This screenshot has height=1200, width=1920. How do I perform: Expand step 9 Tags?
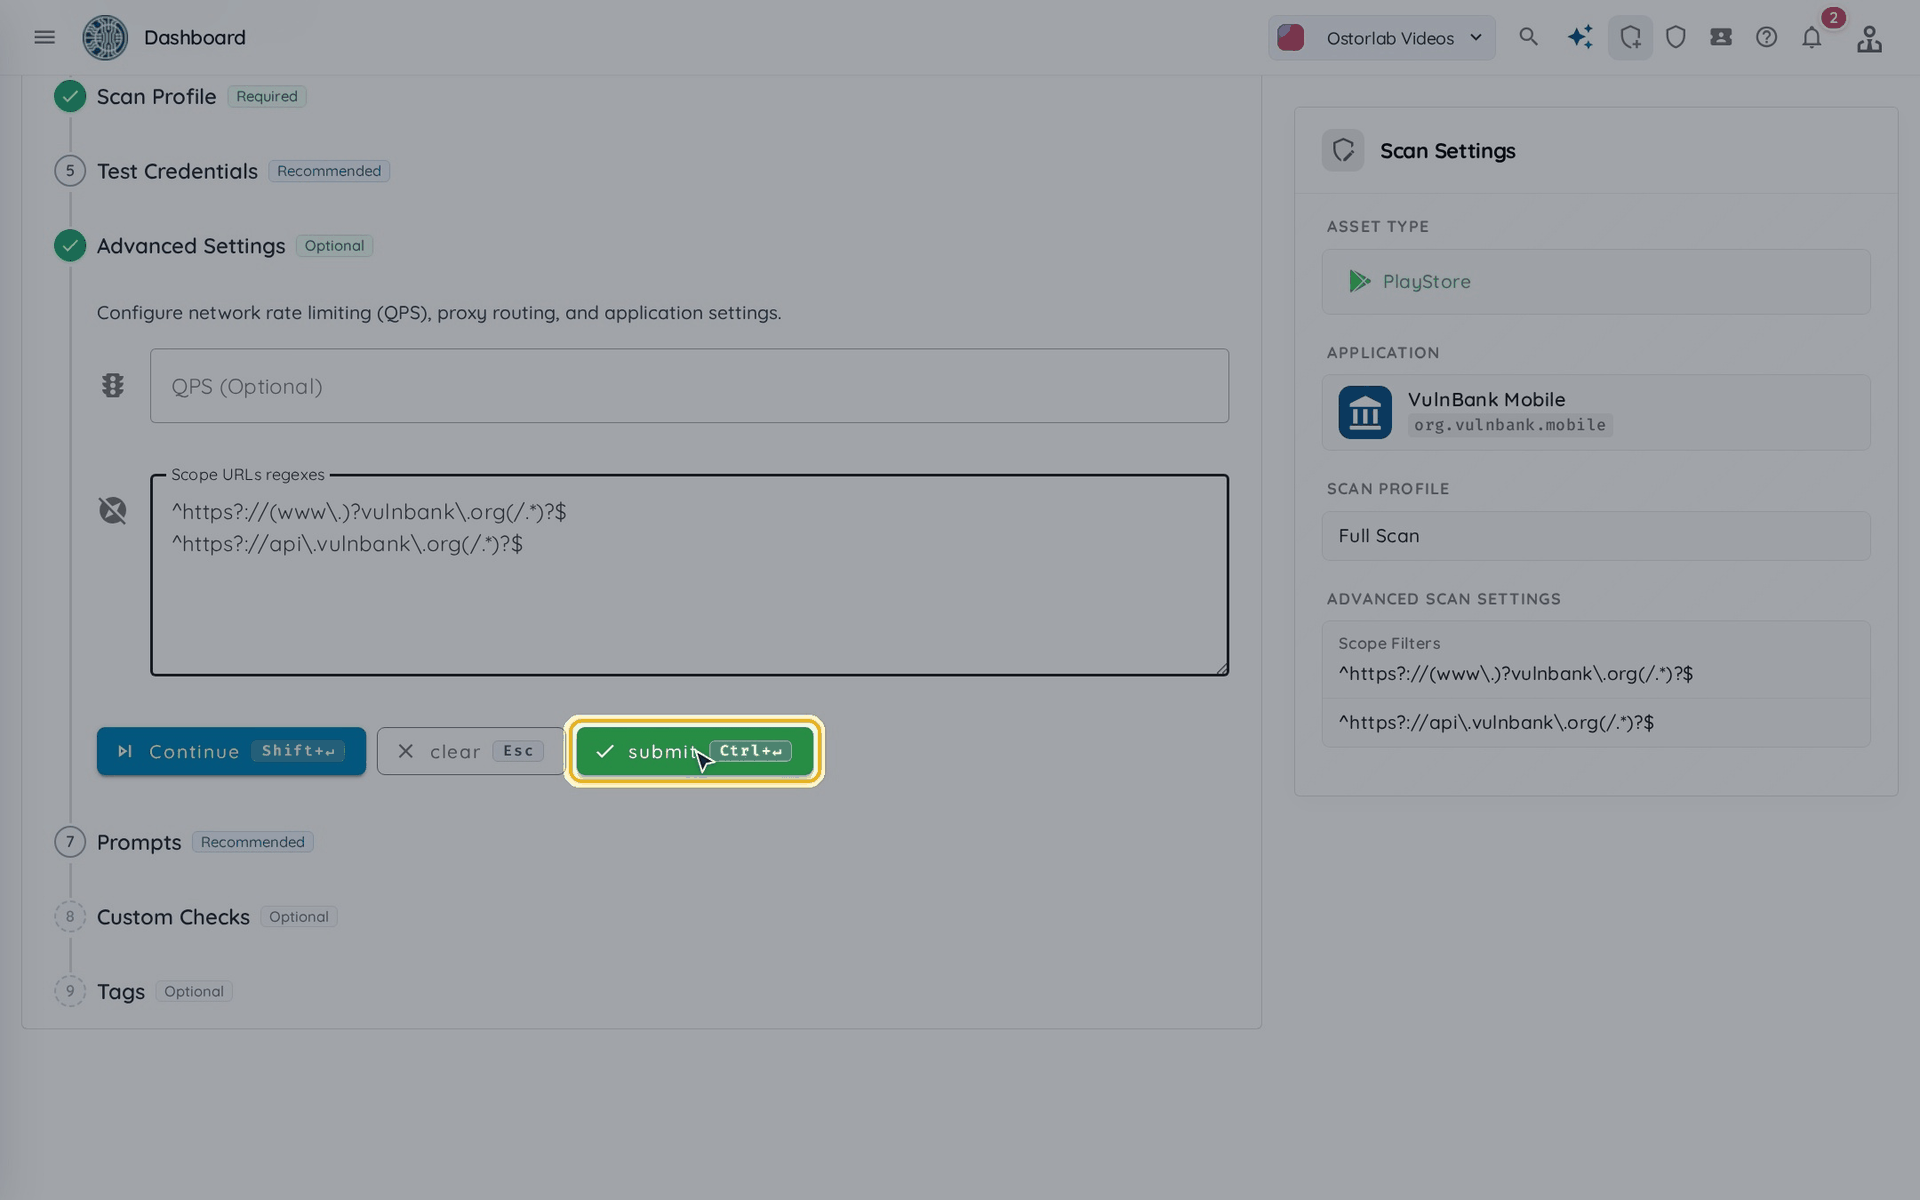coord(121,992)
